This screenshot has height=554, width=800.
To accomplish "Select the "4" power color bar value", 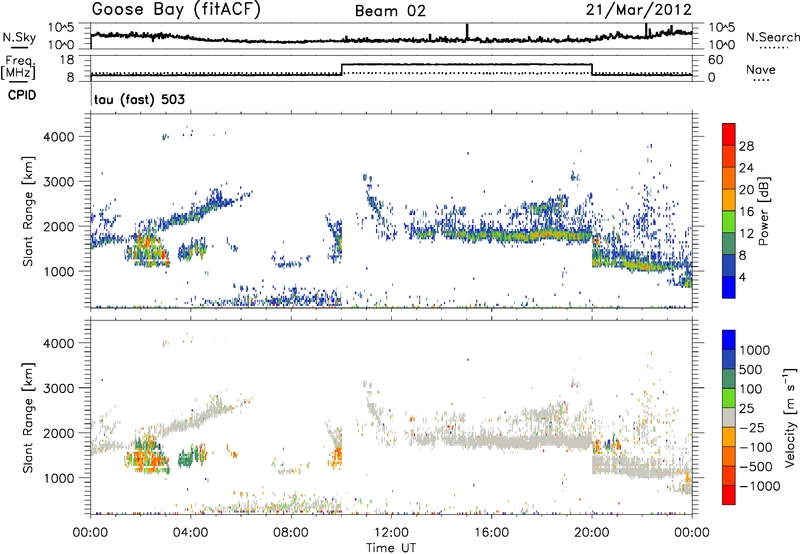I will pos(742,277).
